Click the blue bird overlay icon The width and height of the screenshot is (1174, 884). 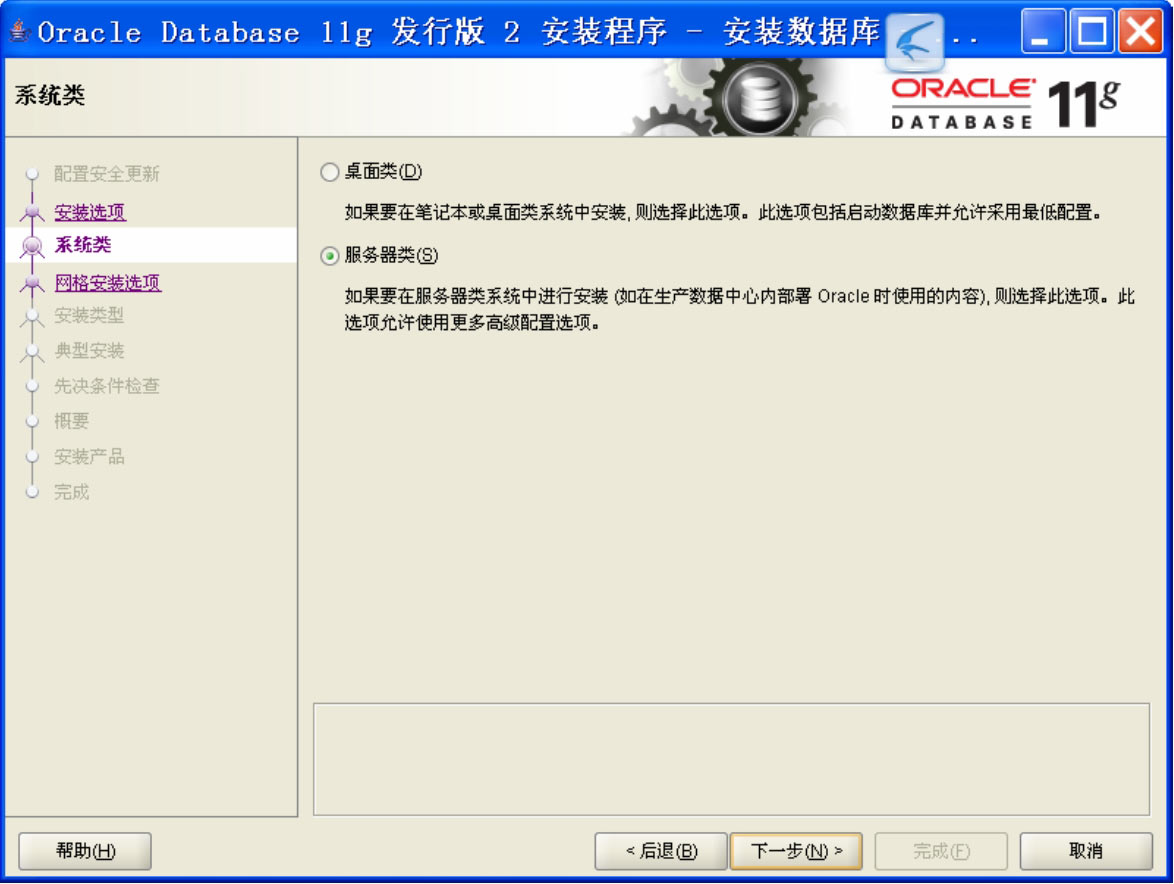coord(914,43)
